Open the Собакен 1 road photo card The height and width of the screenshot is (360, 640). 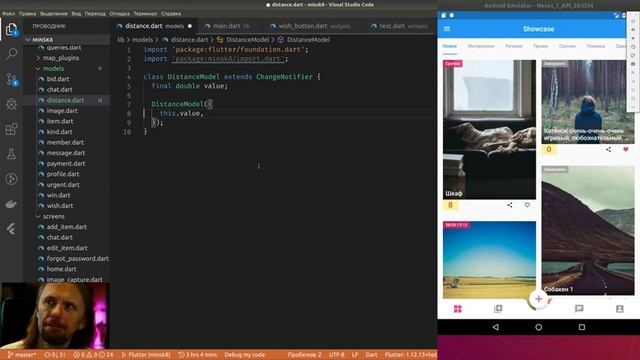coord(588,230)
